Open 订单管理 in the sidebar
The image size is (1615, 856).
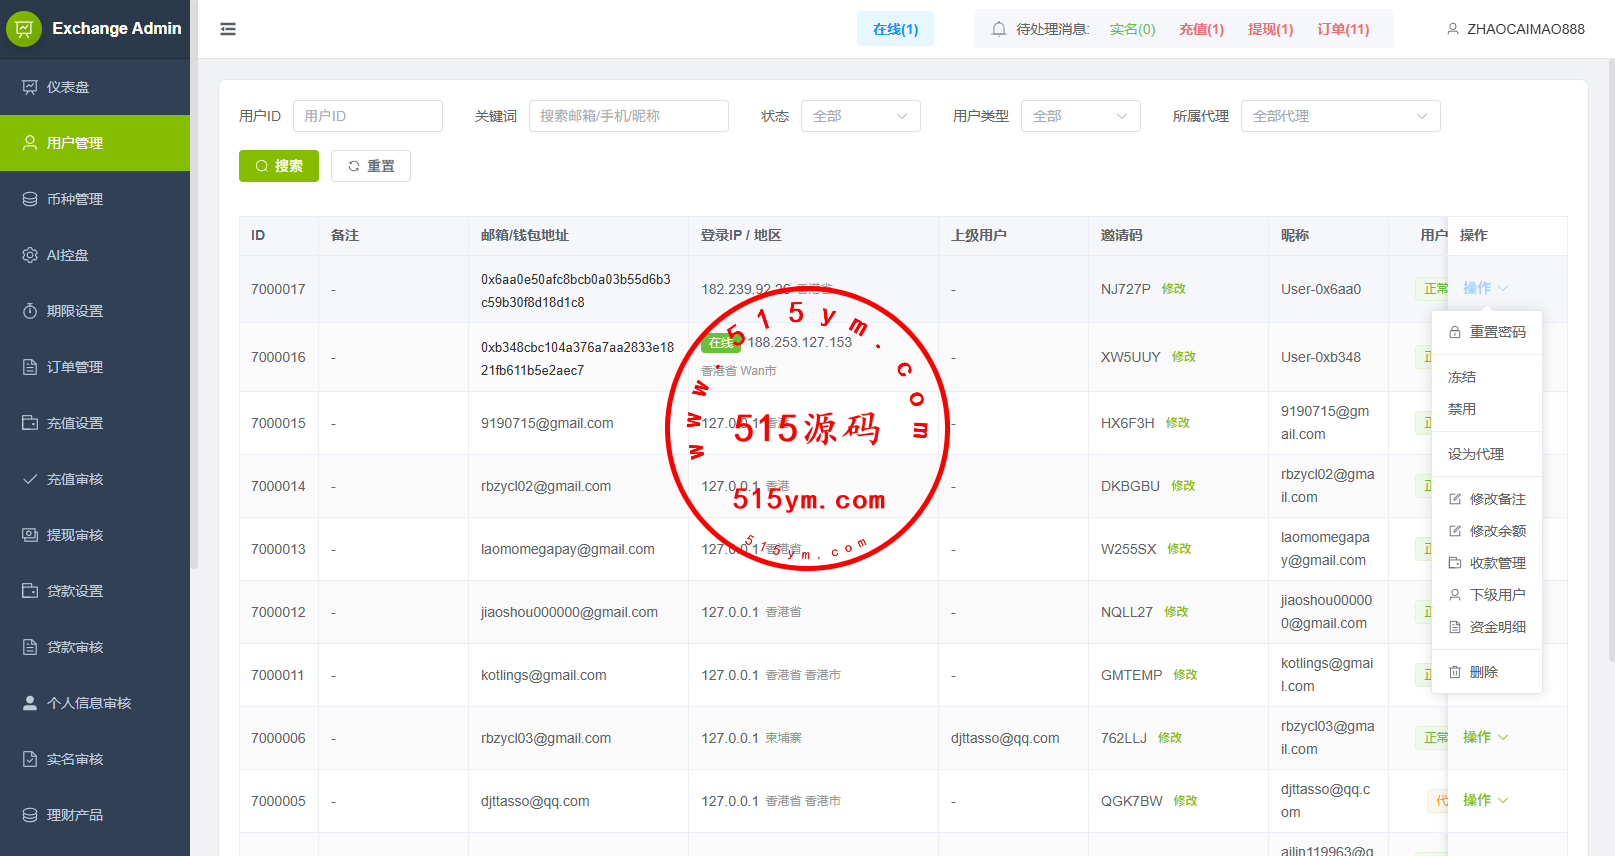pos(75,367)
